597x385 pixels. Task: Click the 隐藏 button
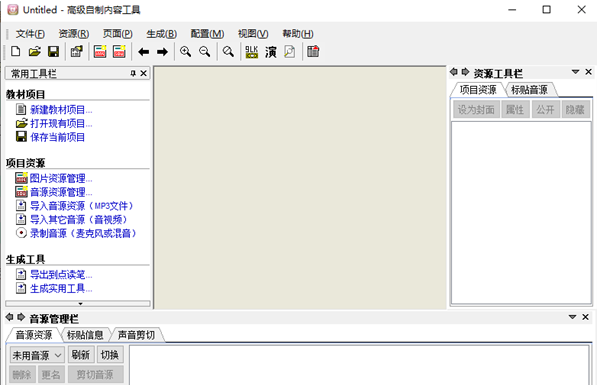coord(575,110)
